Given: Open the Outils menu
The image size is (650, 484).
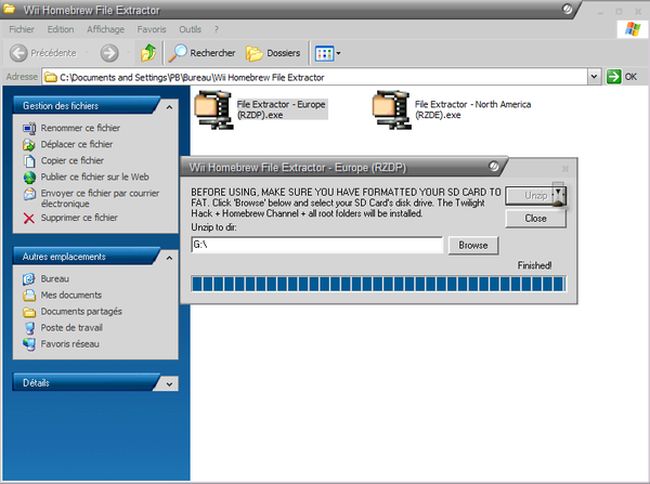Looking at the screenshot, I should [x=190, y=29].
